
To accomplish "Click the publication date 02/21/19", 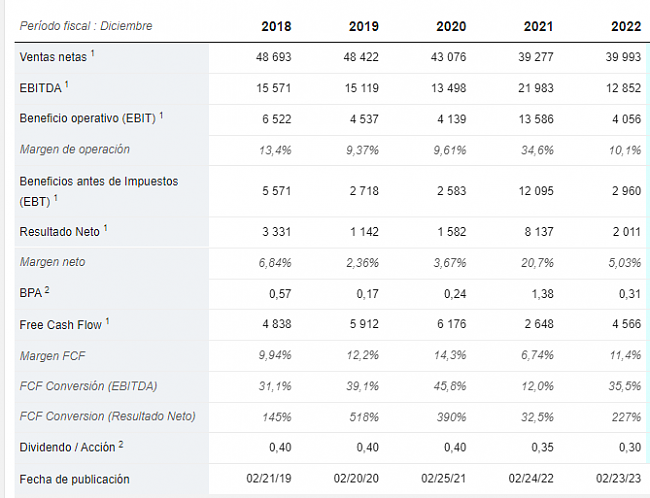I will pyautogui.click(x=269, y=479).
